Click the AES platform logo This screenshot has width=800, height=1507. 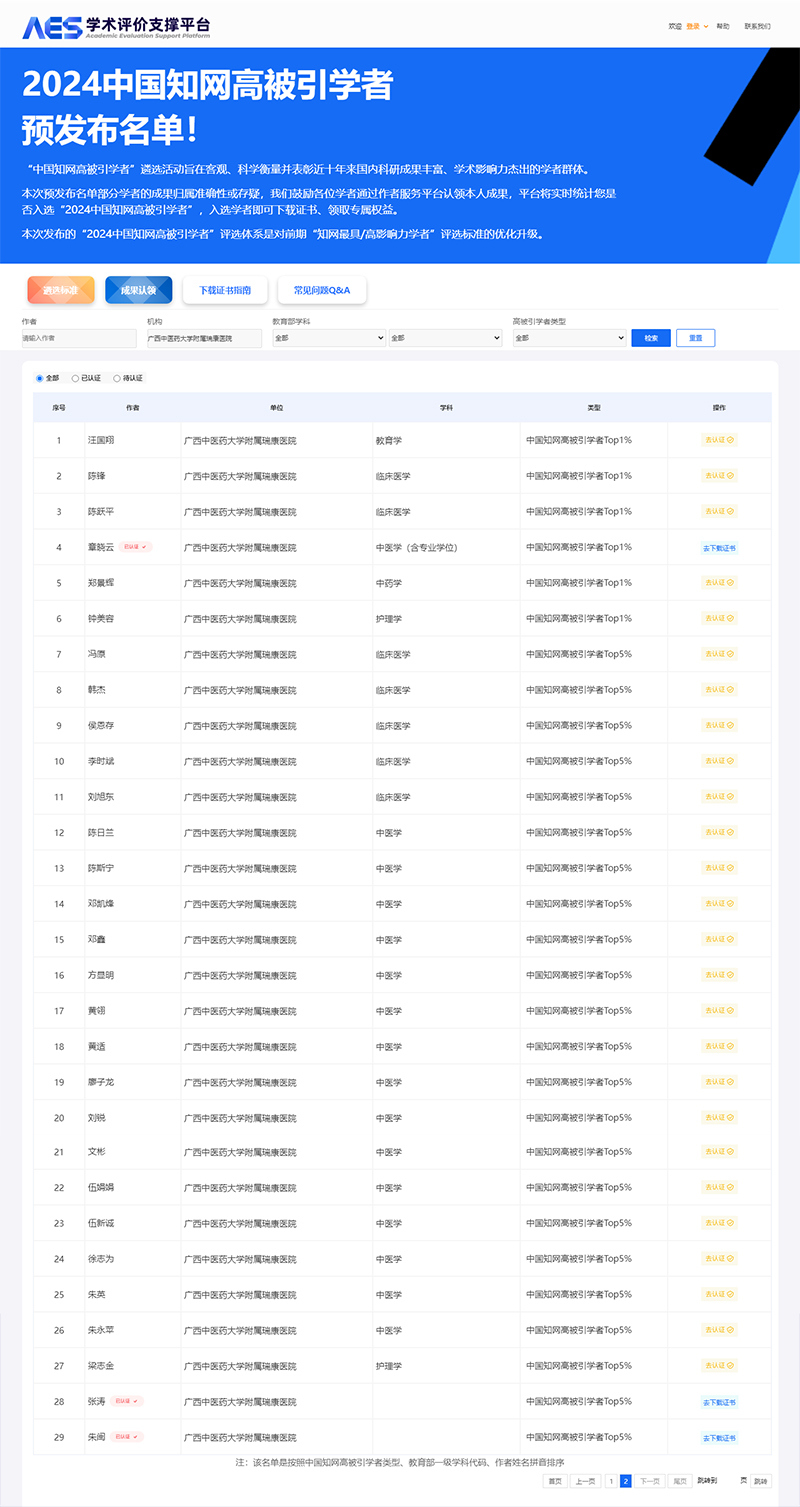55,25
